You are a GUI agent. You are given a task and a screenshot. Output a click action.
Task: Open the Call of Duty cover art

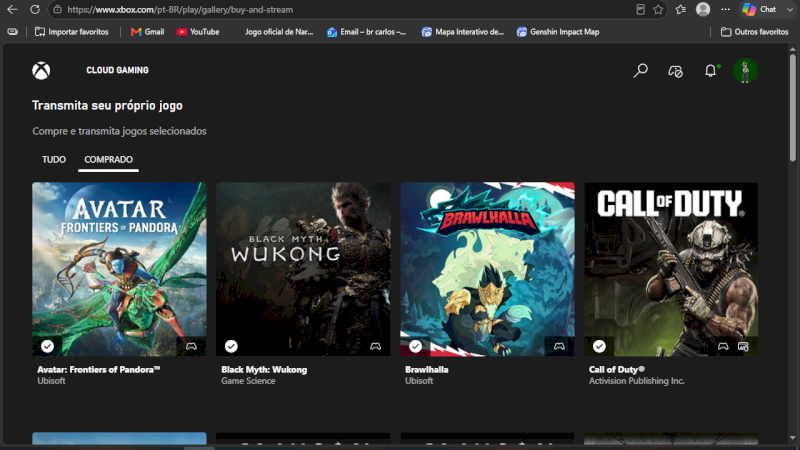pyautogui.click(x=671, y=269)
